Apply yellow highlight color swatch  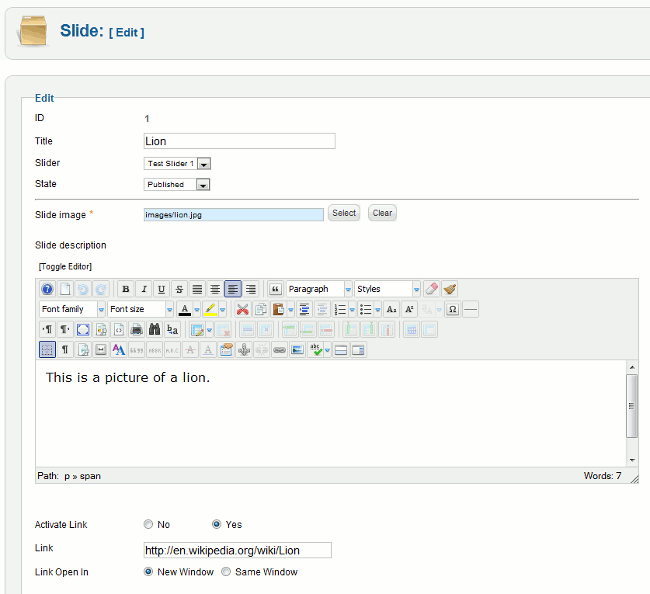pos(211,309)
